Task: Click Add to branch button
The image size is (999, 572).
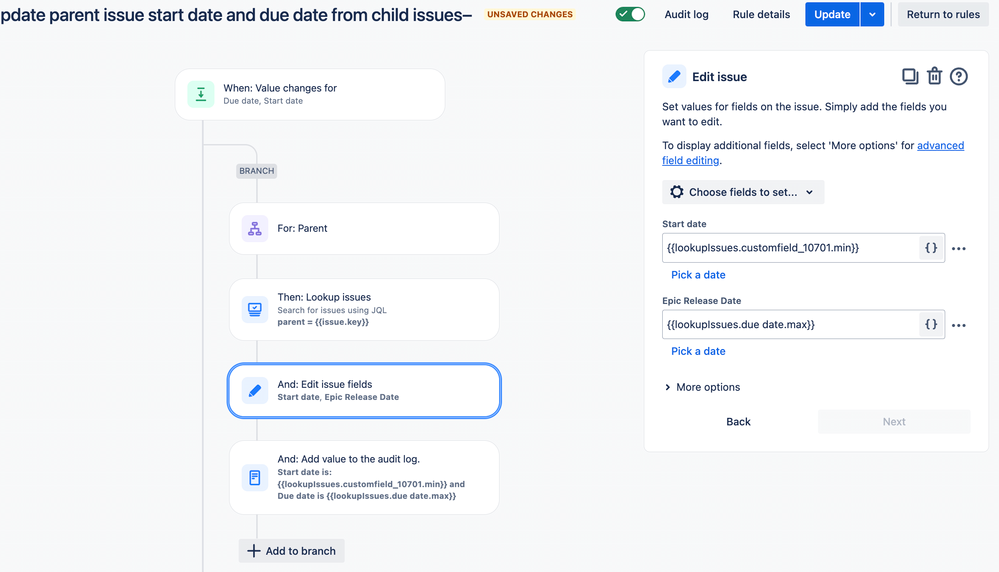Action: coord(292,551)
